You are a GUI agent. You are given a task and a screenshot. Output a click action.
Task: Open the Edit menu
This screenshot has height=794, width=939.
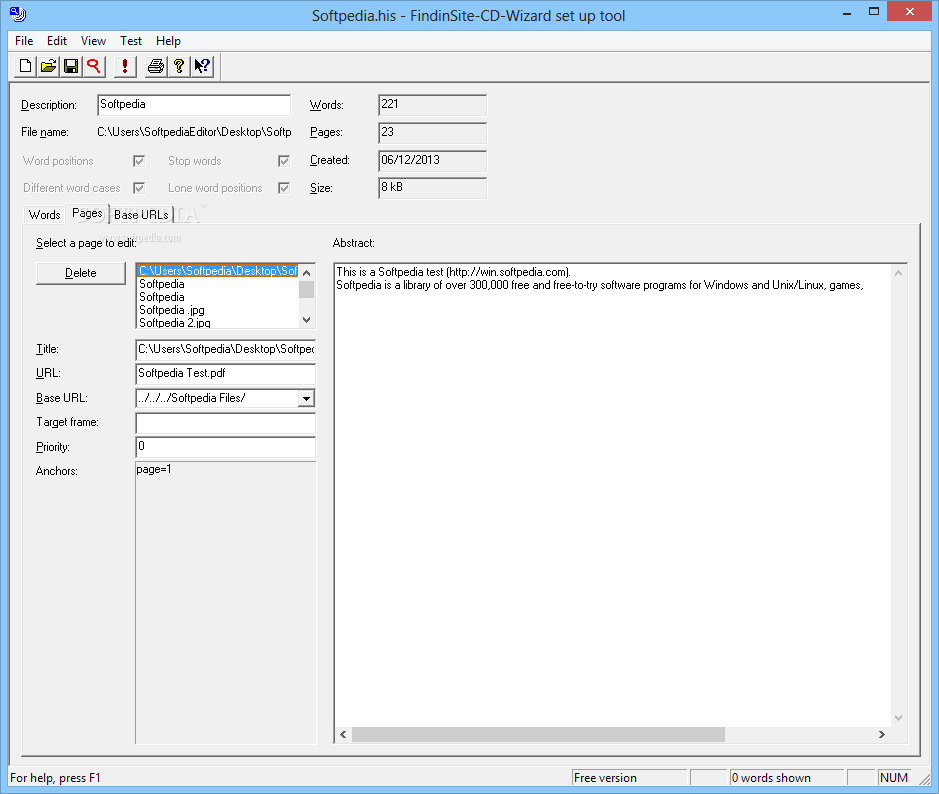57,41
